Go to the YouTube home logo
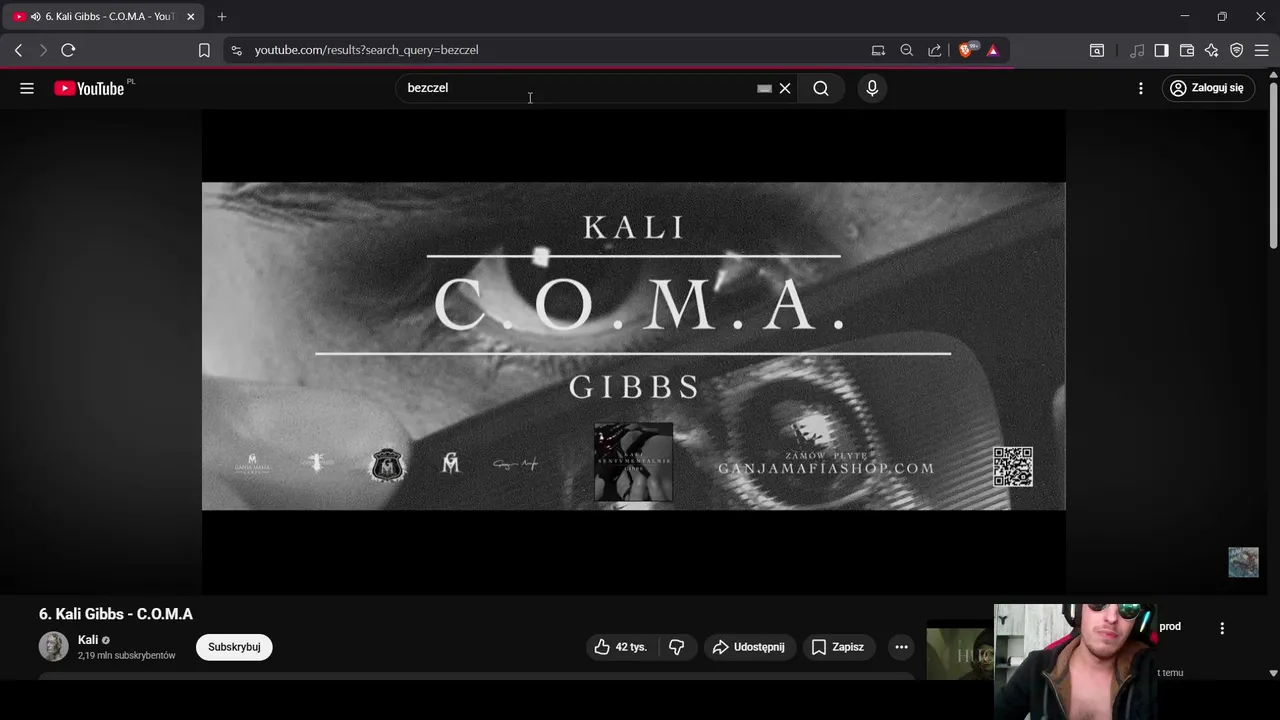Screen dimensions: 1280x720 tap(89, 88)
